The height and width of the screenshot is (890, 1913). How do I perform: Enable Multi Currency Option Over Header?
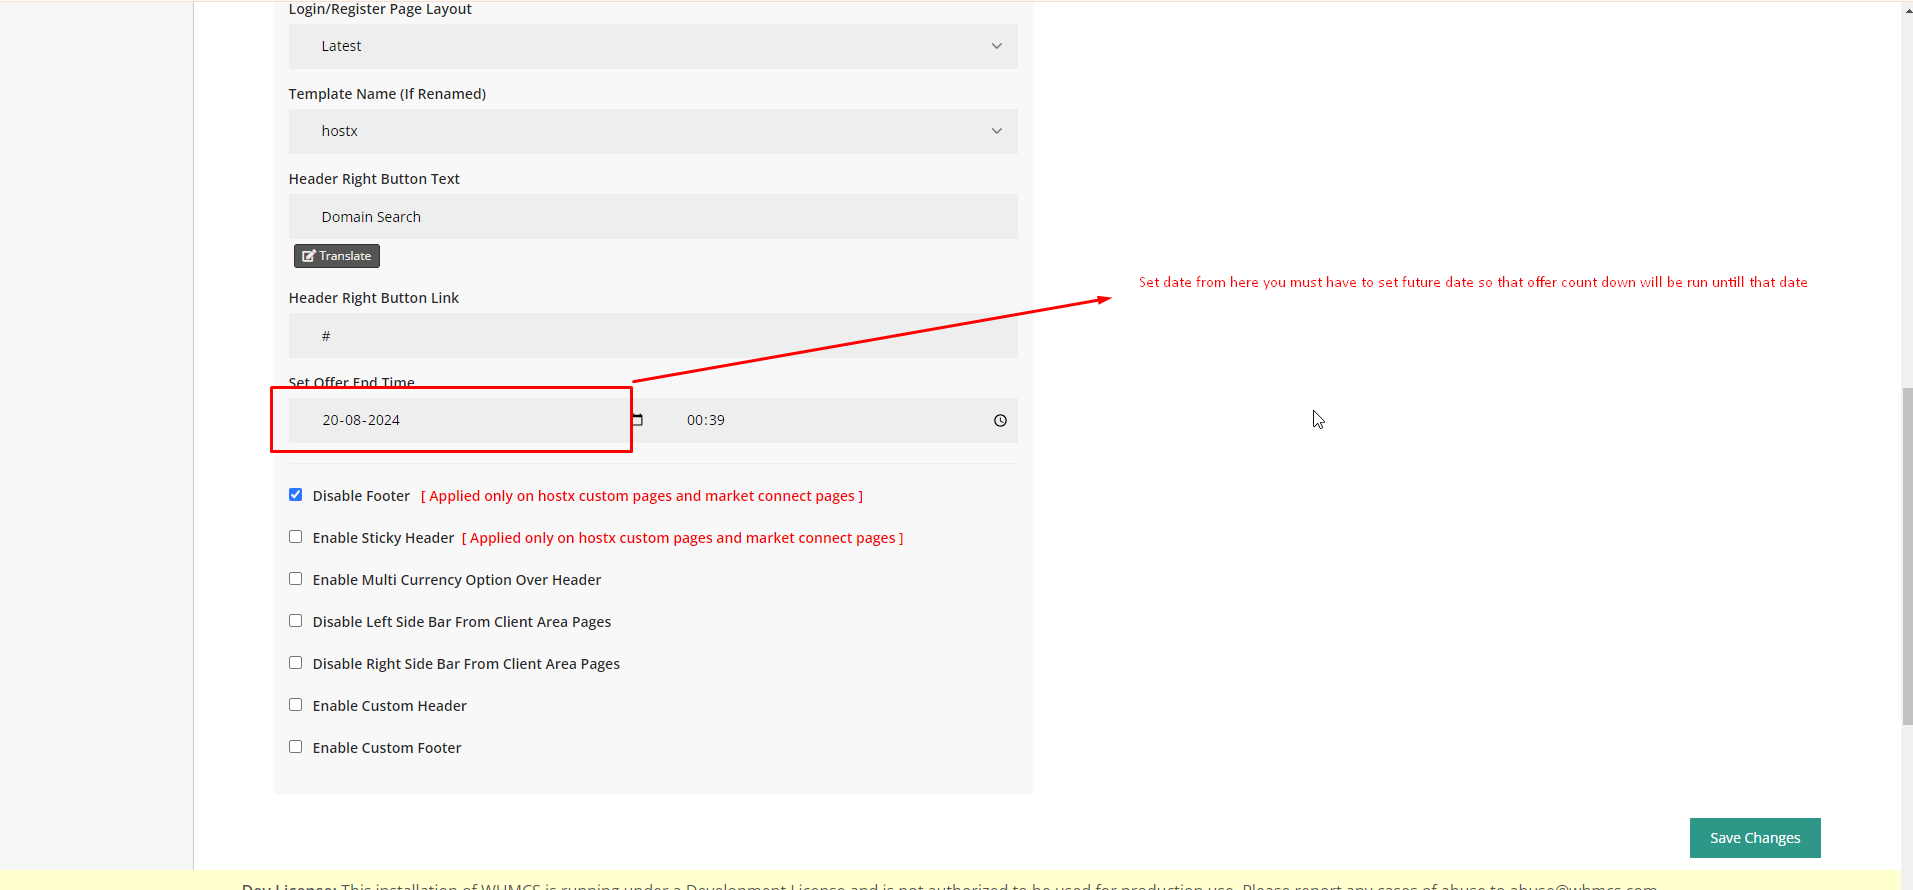pyautogui.click(x=296, y=579)
